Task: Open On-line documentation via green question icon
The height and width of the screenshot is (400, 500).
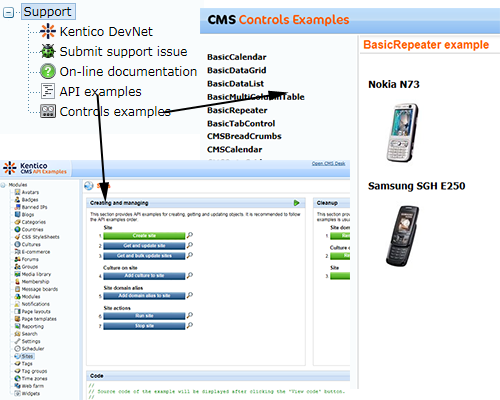Action: pos(48,71)
